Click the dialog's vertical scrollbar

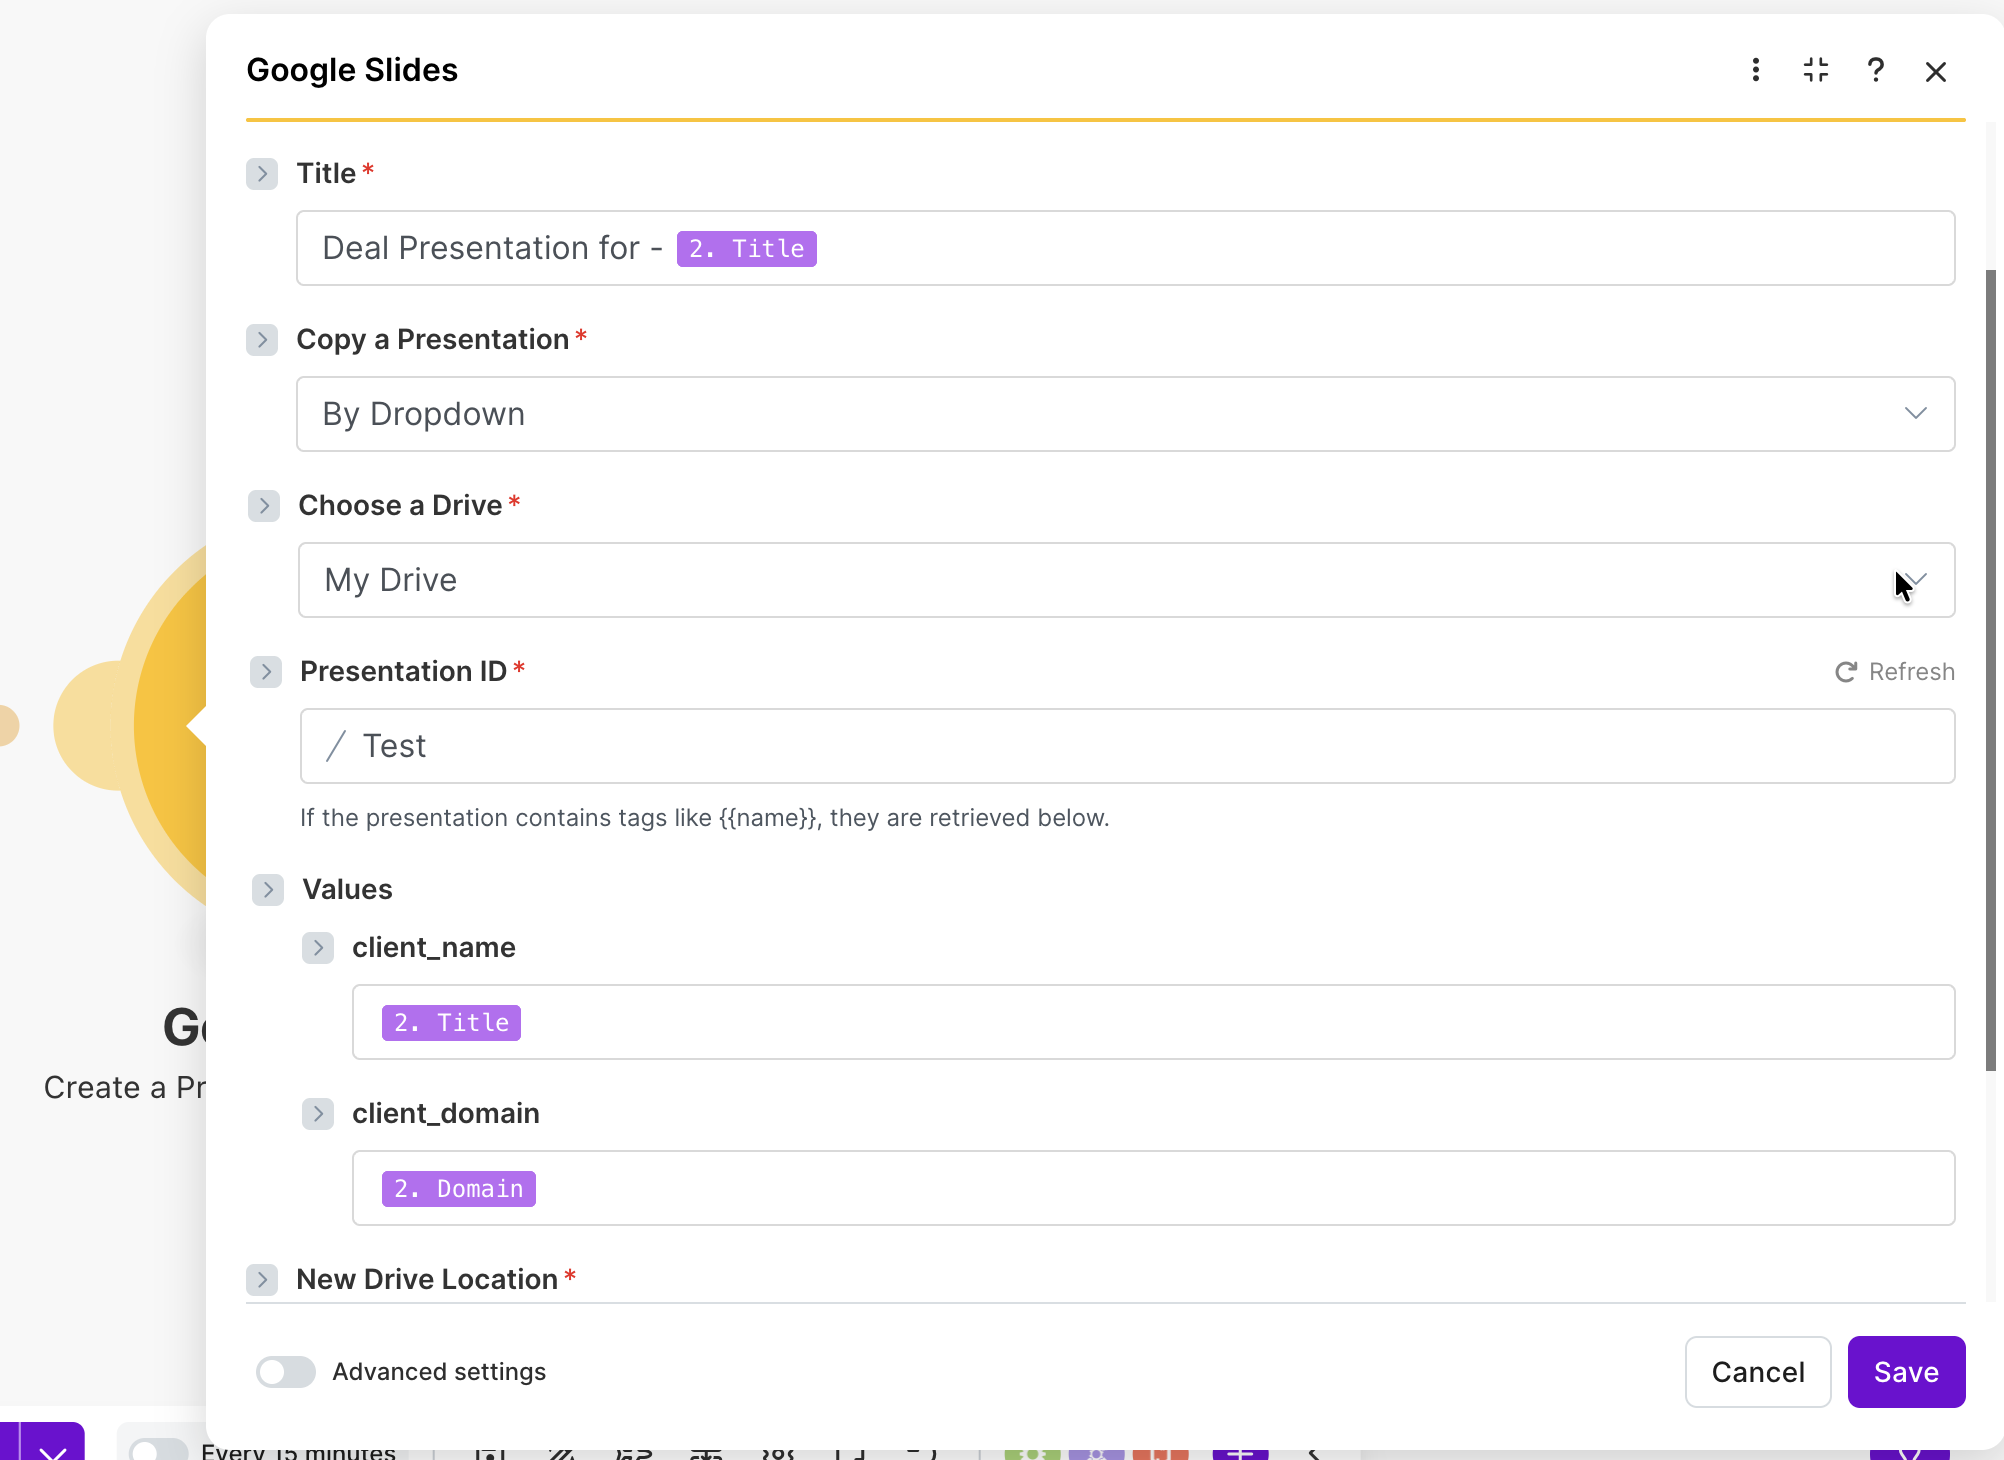click(x=1990, y=670)
